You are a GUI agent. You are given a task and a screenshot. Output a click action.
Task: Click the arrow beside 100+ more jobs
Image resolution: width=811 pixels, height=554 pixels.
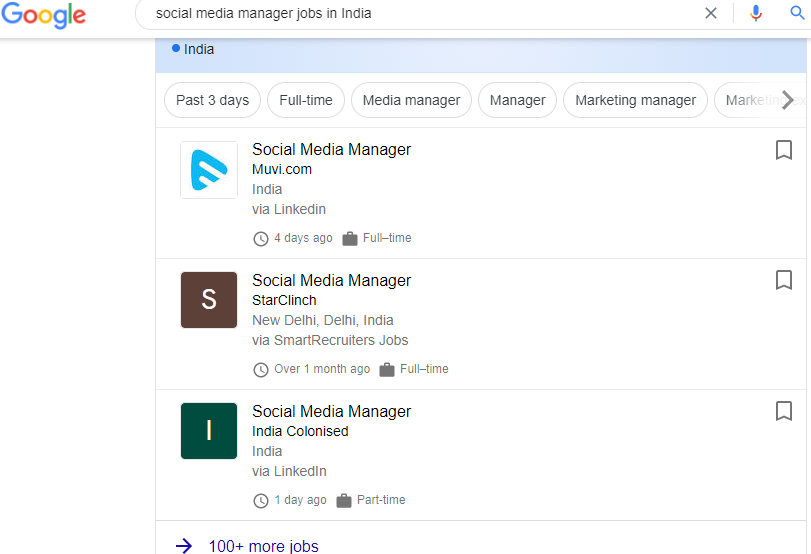tap(184, 546)
